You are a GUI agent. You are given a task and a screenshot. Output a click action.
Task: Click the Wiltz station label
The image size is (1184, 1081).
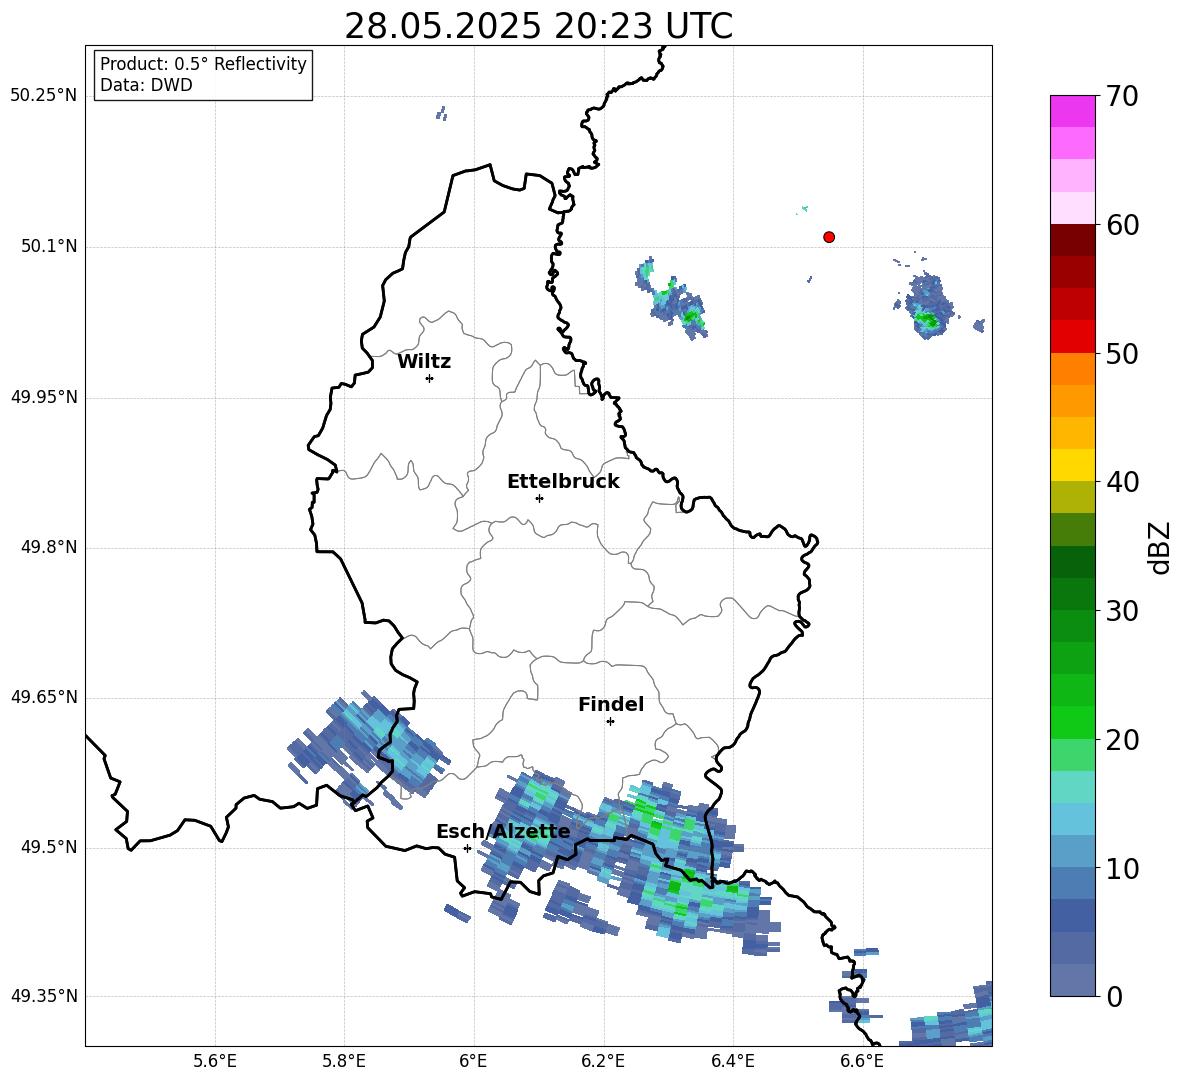click(424, 362)
